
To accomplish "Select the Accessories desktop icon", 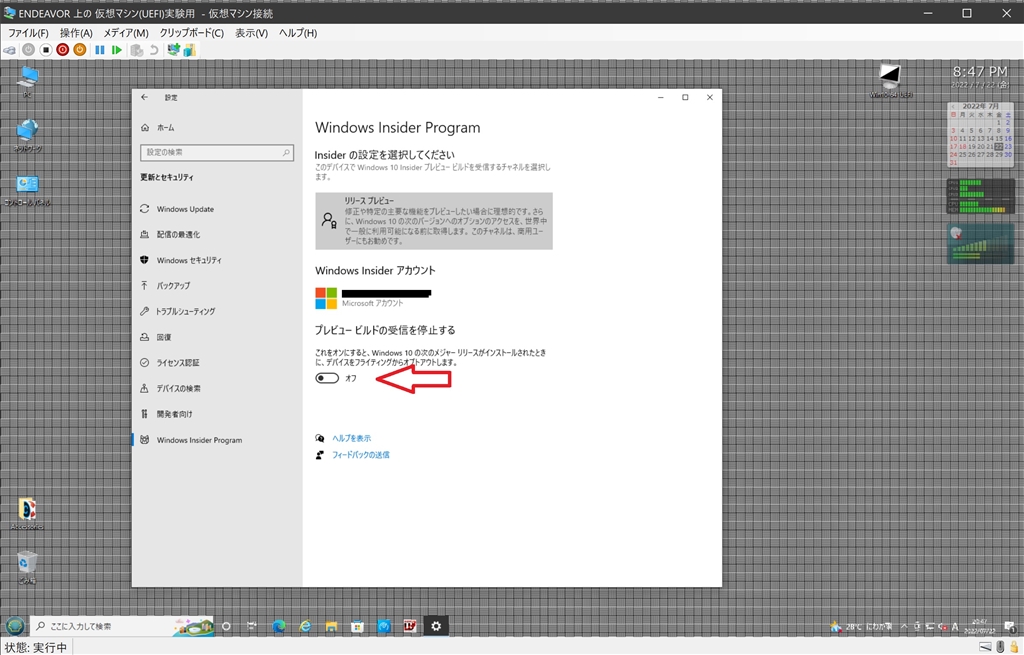I will (x=27, y=514).
